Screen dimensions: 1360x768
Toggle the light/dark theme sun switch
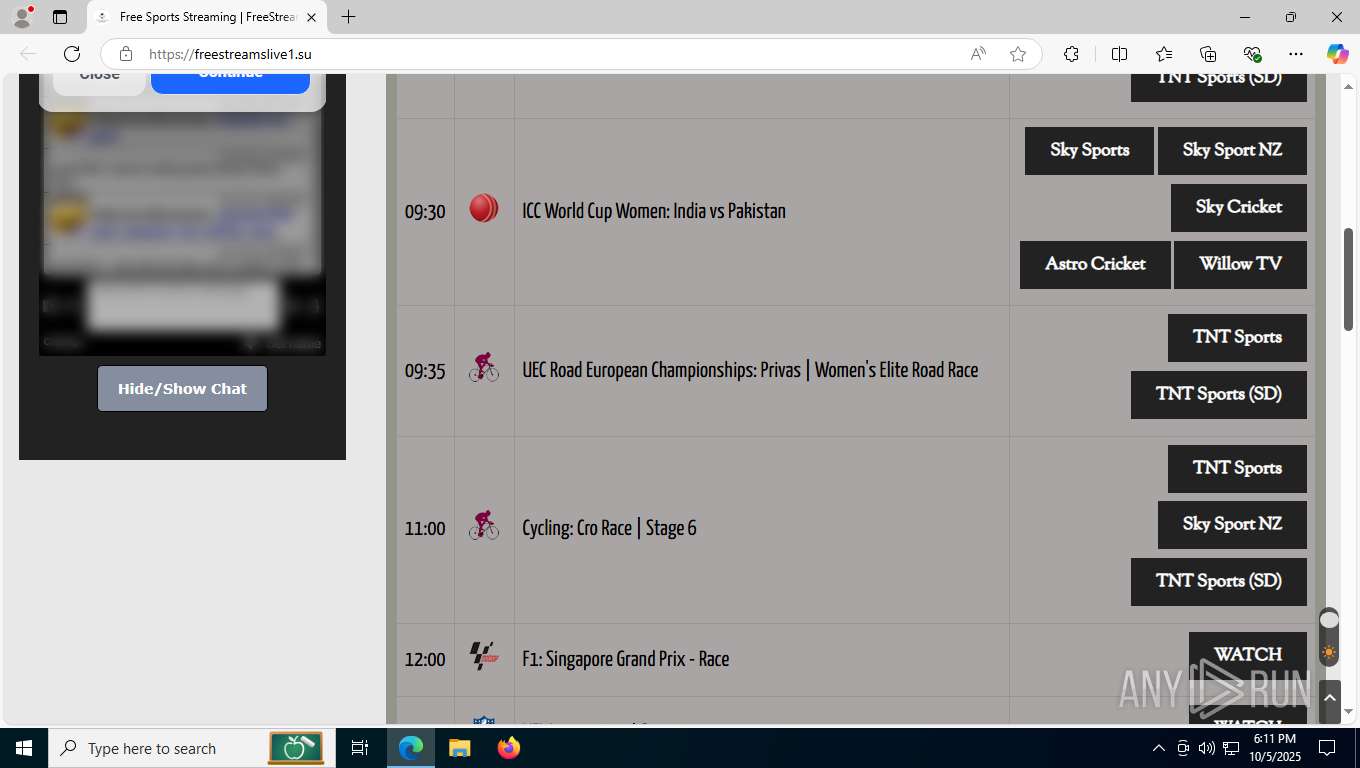click(x=1329, y=637)
